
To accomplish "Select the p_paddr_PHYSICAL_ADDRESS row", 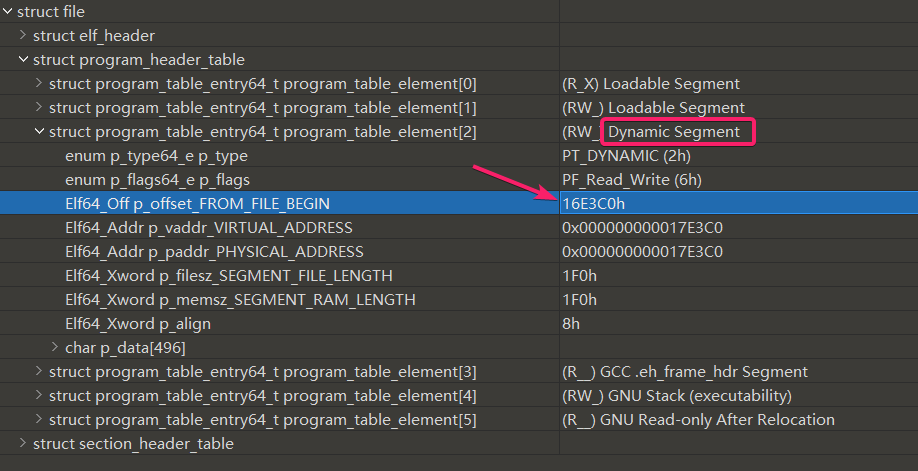I will (214, 252).
